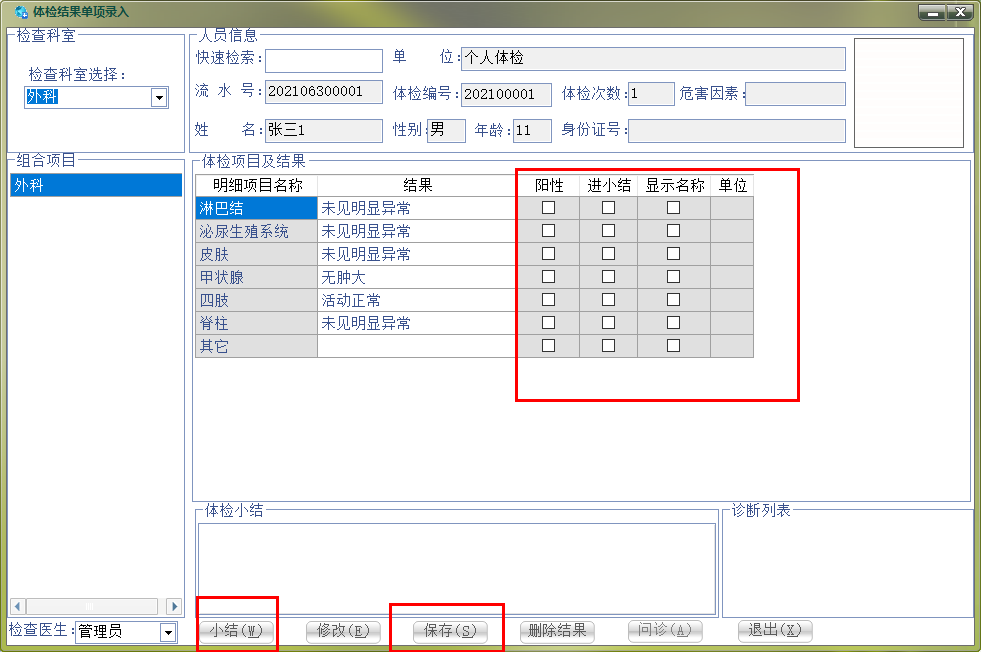
Task: Select the 皮肤 item name cell
Action: (257, 254)
